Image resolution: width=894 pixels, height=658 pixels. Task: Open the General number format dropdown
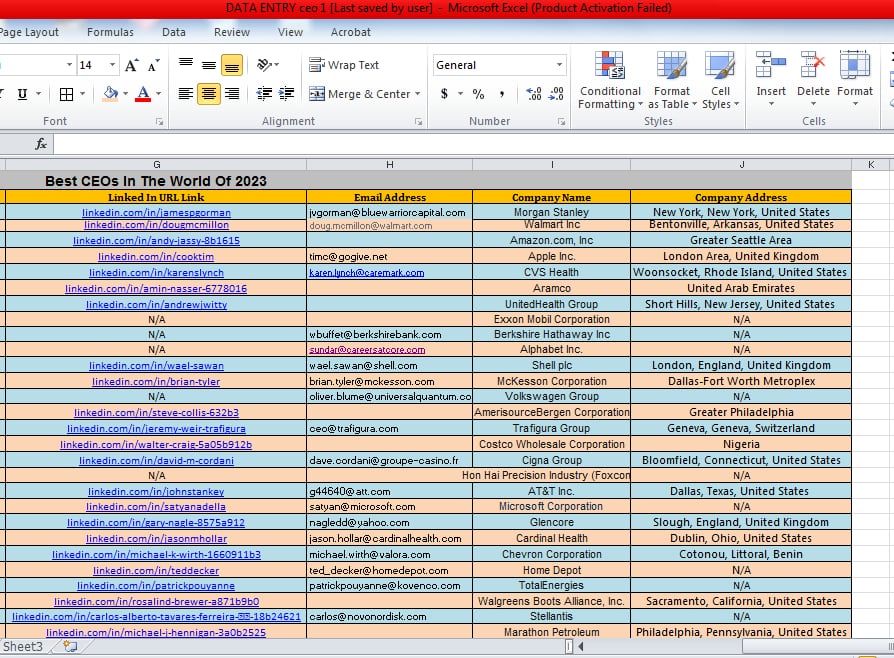[x=560, y=65]
